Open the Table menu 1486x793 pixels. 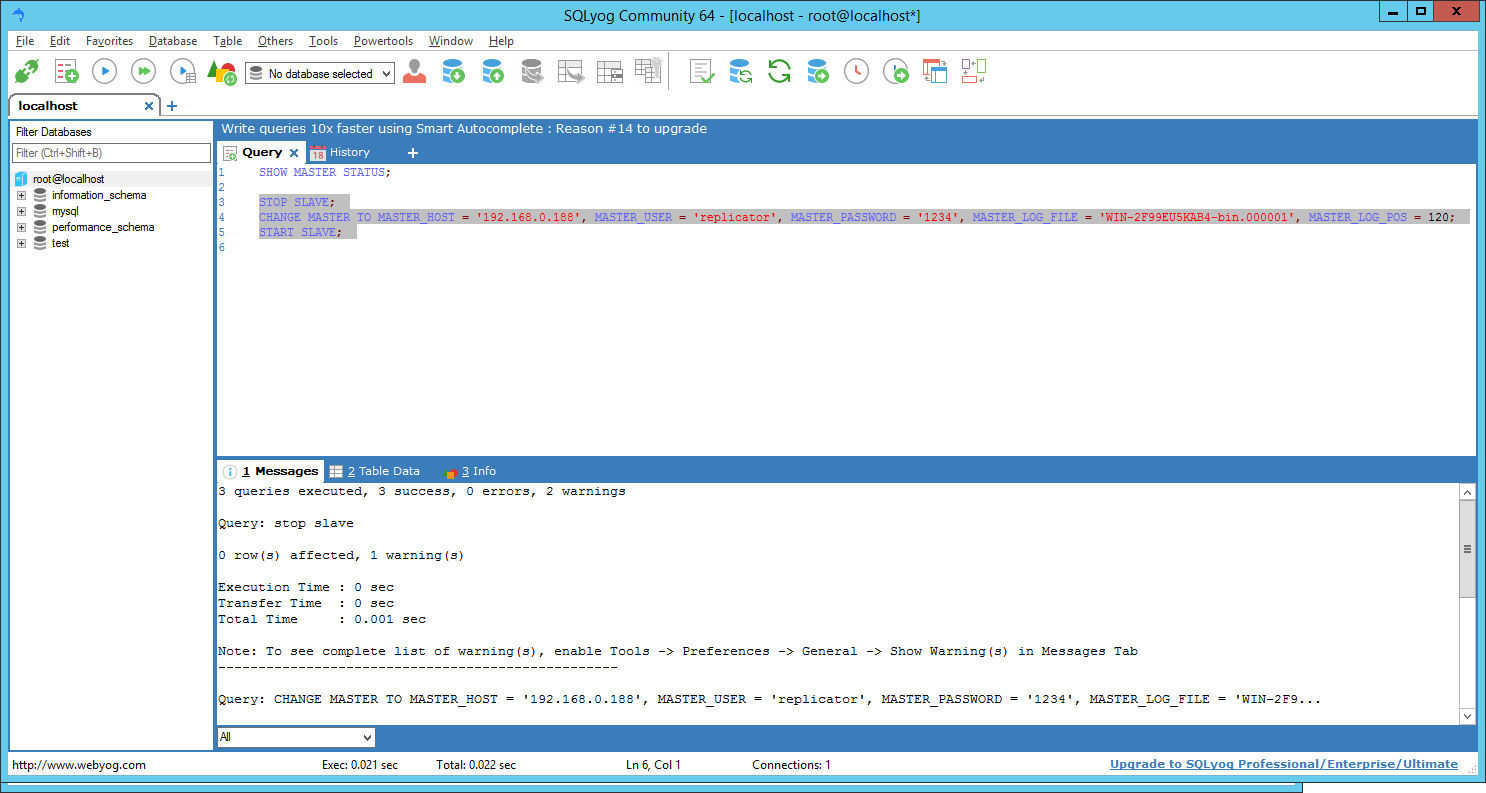pyautogui.click(x=227, y=41)
